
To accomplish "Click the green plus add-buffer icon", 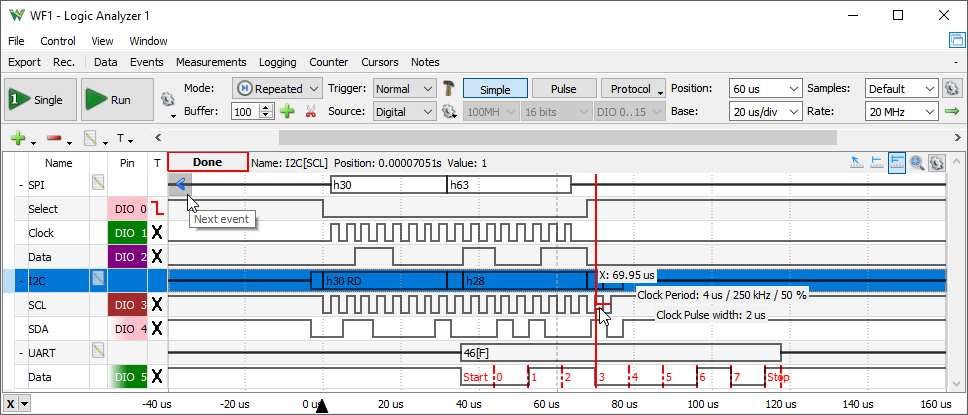I will point(287,112).
